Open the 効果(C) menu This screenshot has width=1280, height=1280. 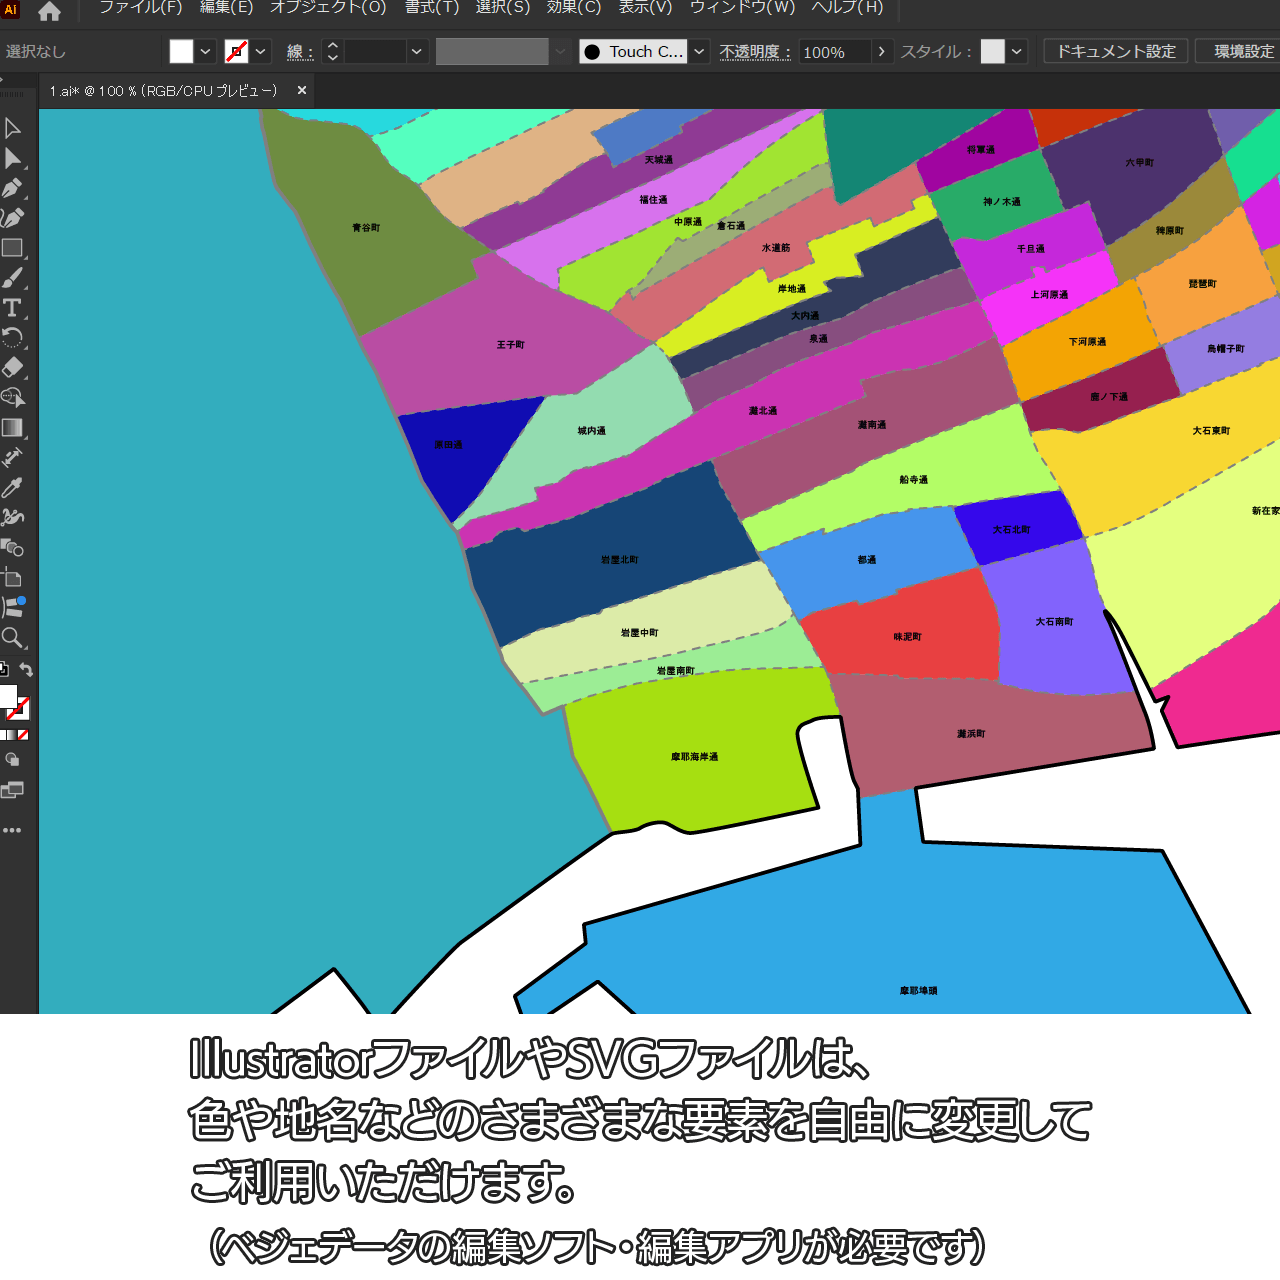[x=574, y=8]
